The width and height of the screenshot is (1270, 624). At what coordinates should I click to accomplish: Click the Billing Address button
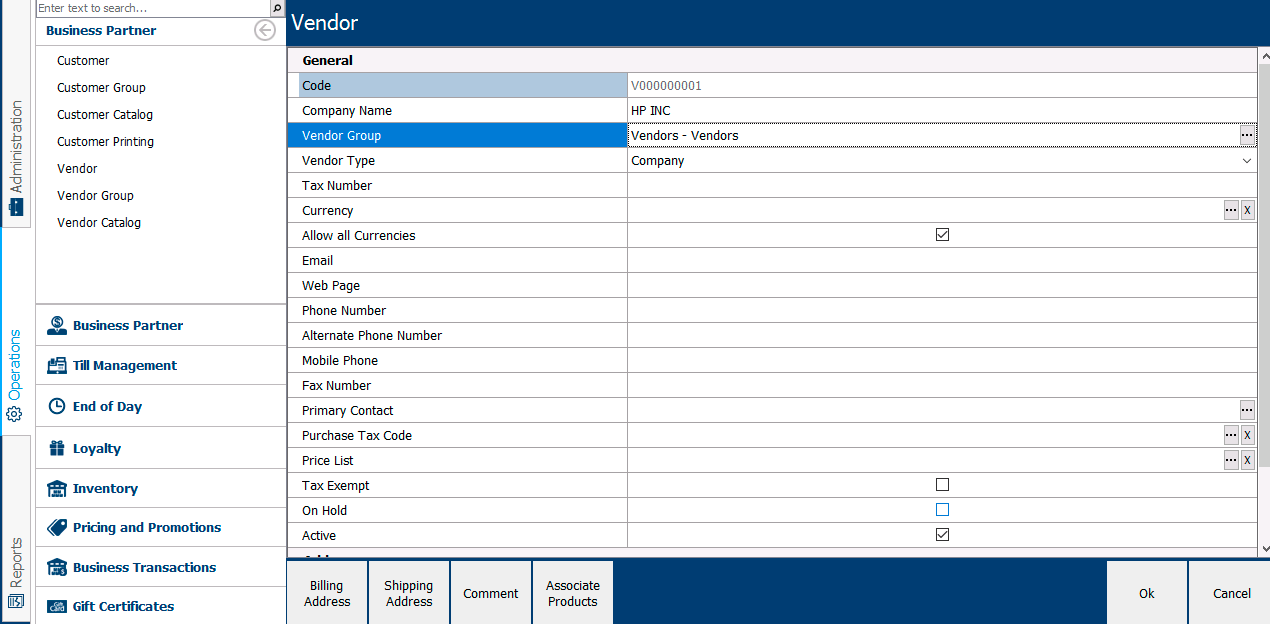(327, 593)
